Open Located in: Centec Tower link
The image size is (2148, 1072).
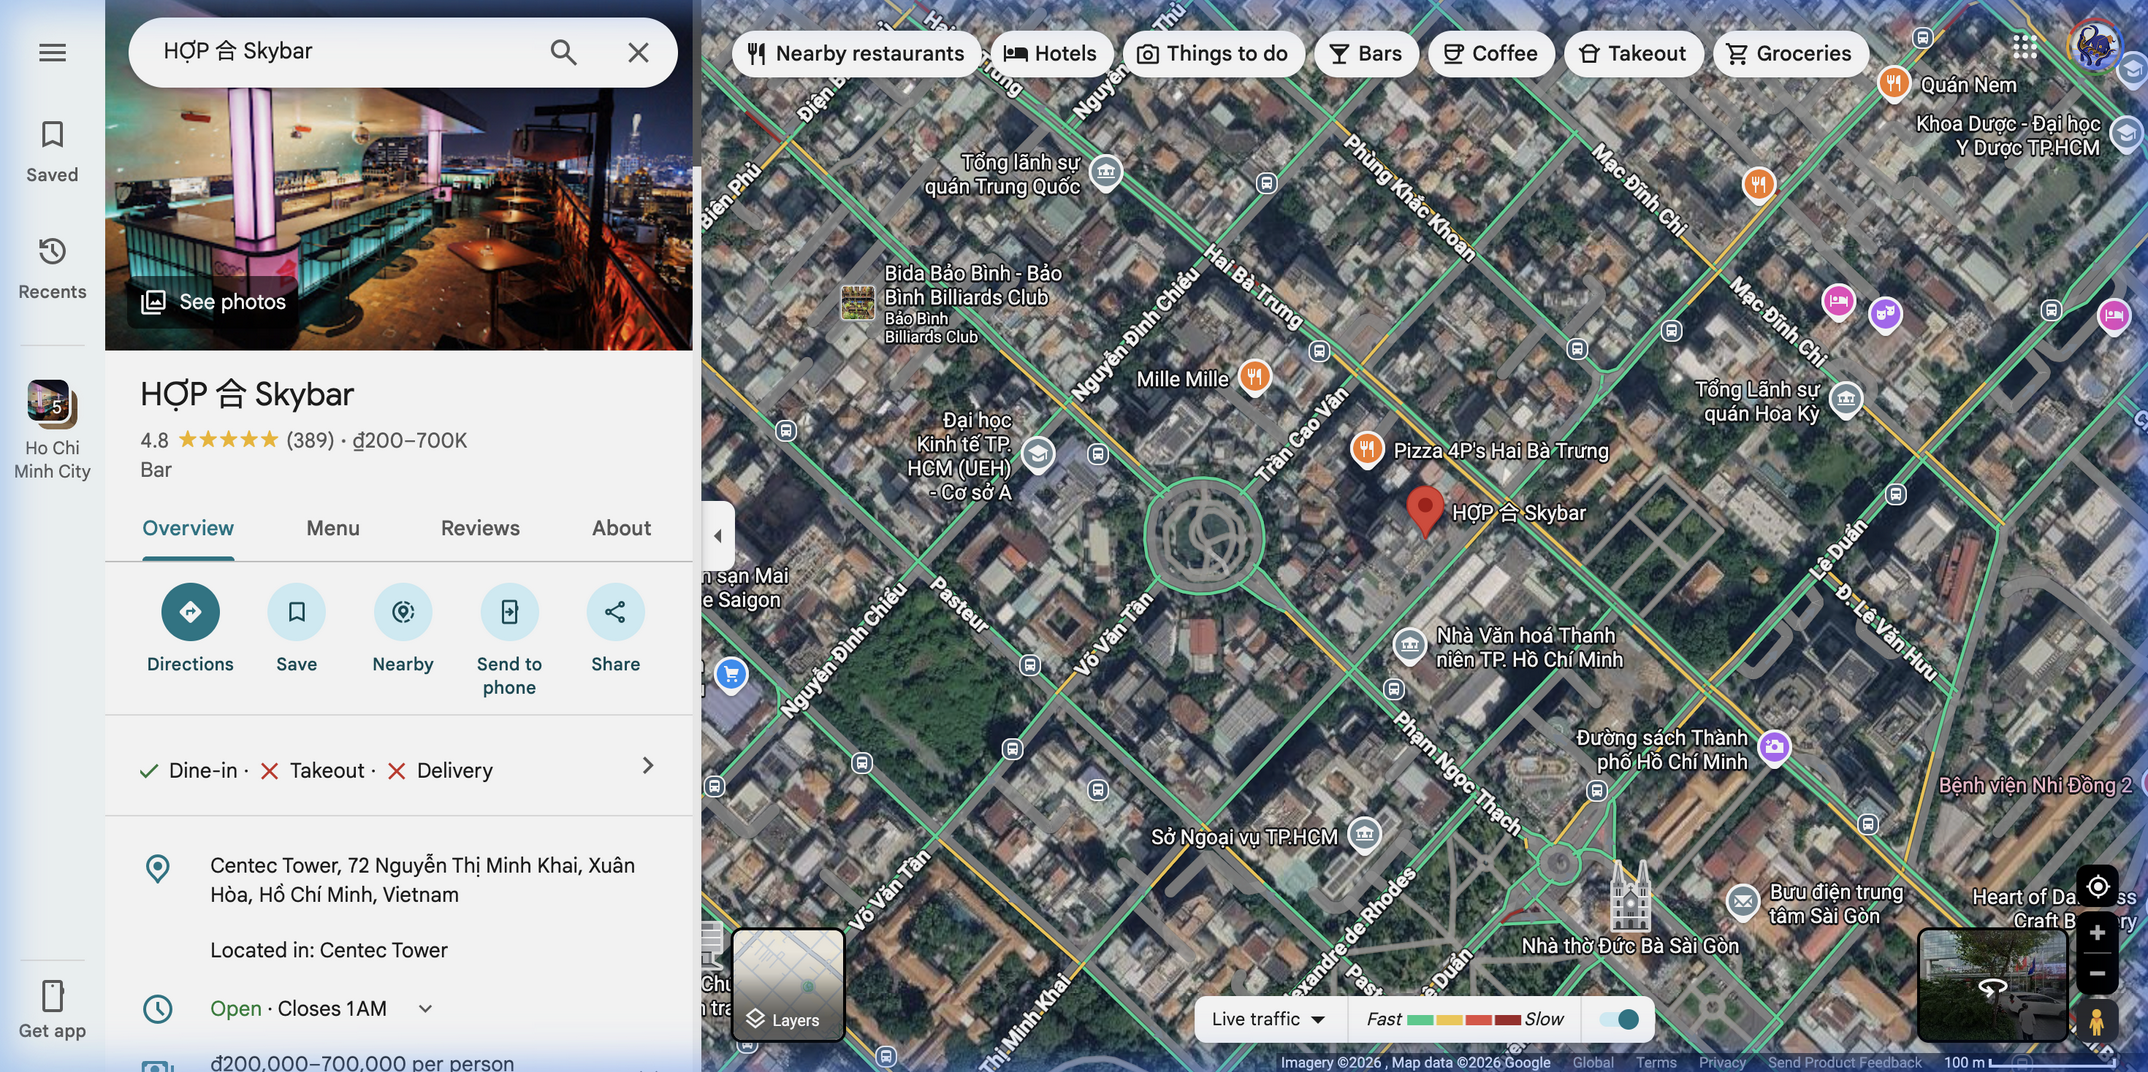pyautogui.click(x=329, y=951)
